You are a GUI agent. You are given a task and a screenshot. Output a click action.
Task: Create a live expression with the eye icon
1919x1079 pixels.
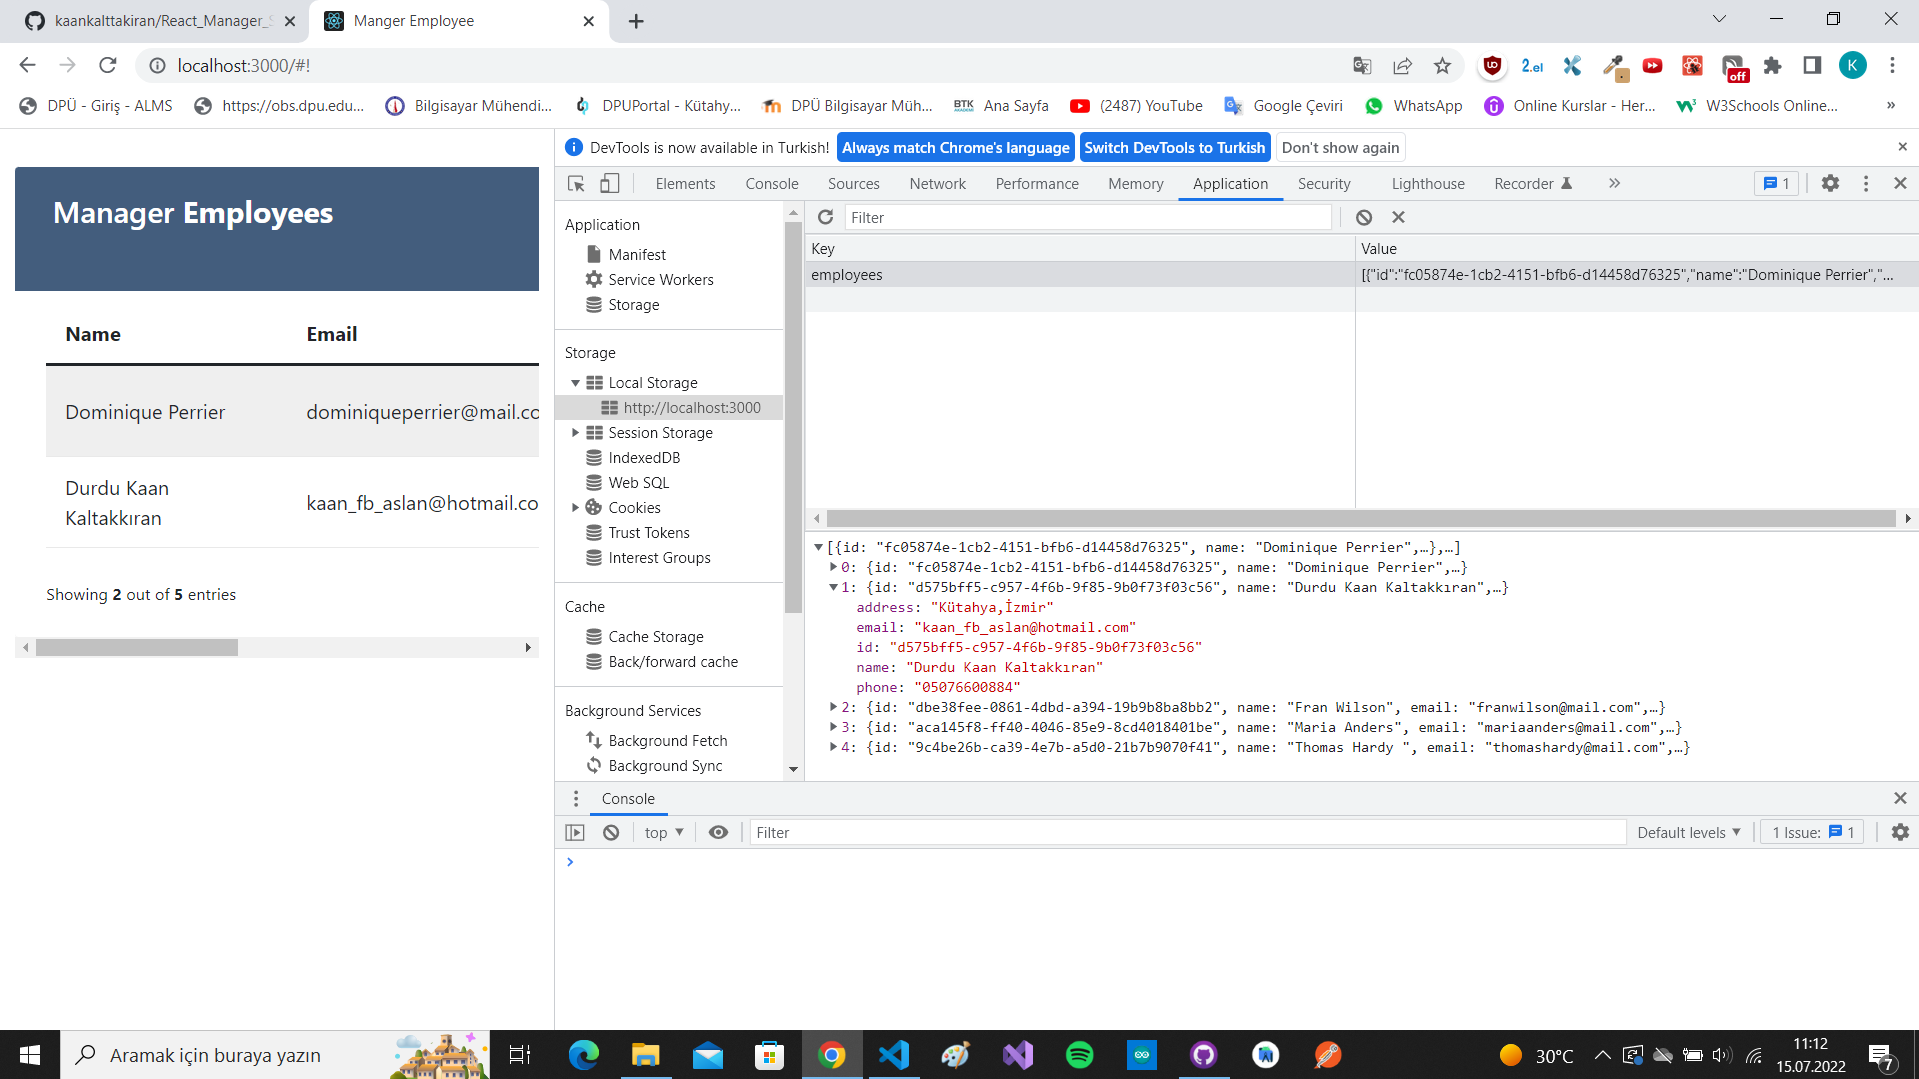pyautogui.click(x=718, y=832)
